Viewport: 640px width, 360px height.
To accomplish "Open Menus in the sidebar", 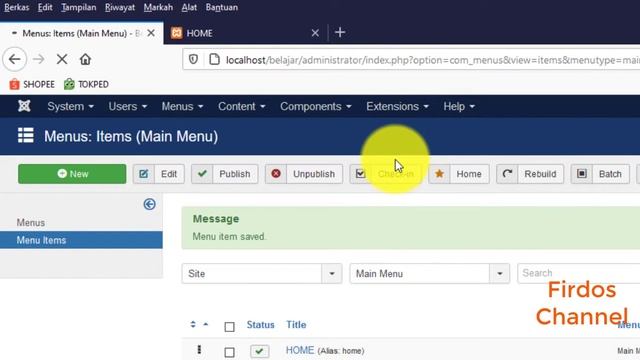I will coord(31,223).
